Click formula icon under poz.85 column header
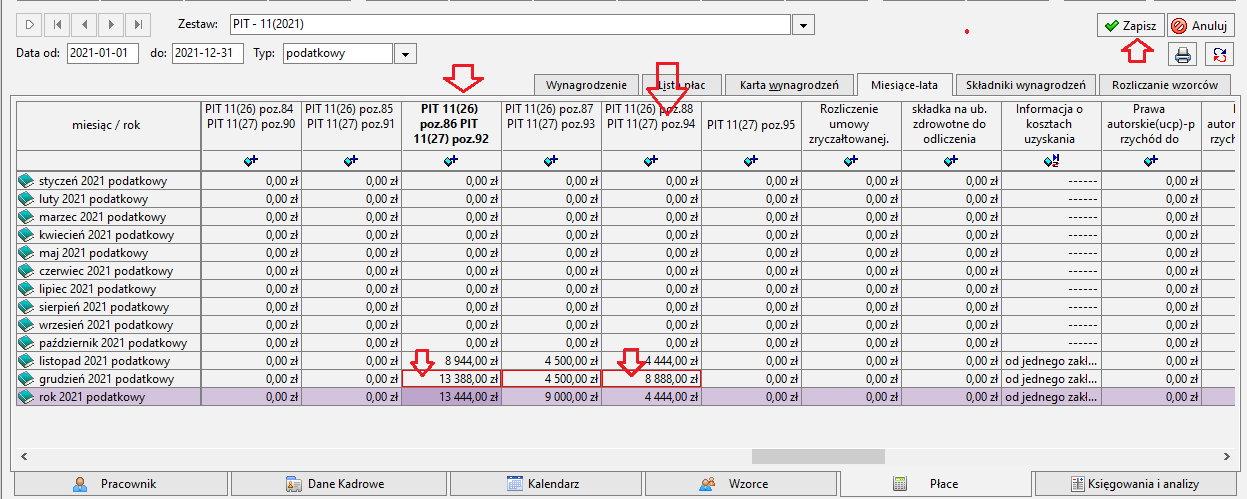 (351, 160)
